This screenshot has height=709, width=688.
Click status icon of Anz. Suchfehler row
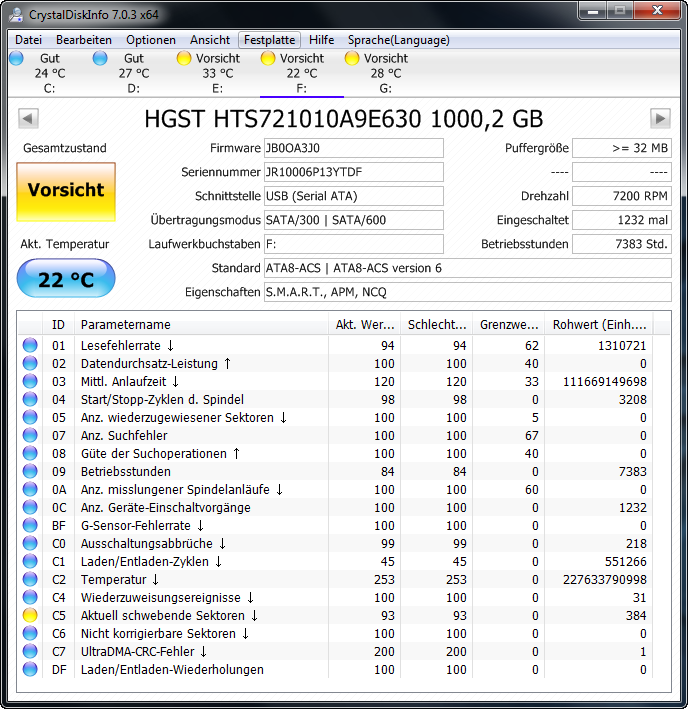[x=30, y=435]
